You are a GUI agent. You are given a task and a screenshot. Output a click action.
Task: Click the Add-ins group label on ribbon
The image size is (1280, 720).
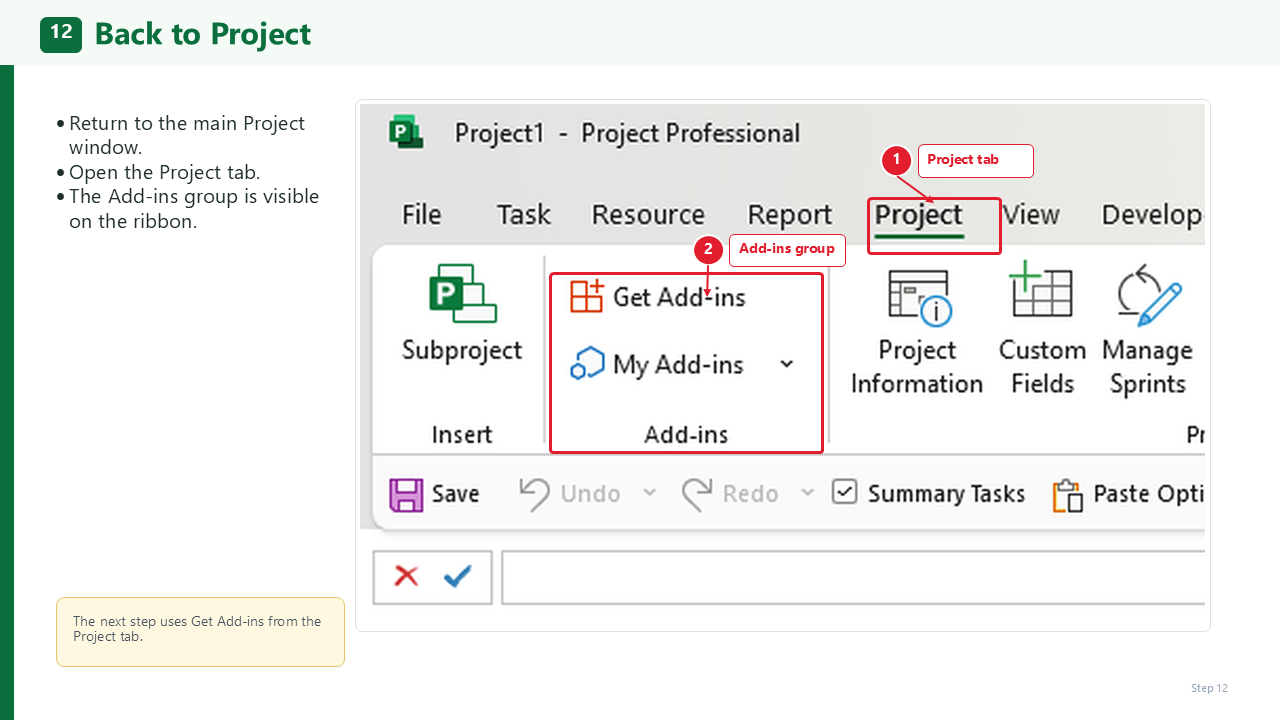coord(686,435)
